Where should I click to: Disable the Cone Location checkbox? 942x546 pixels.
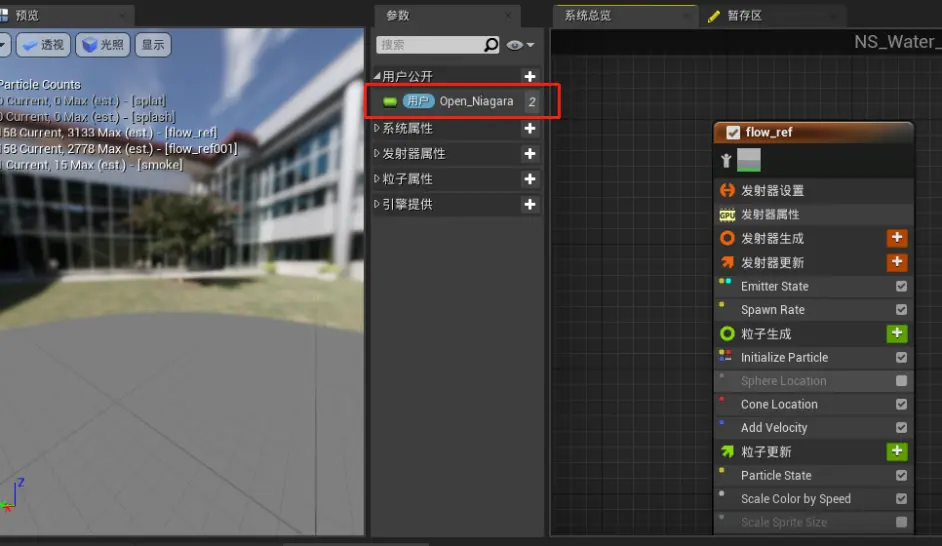[x=901, y=404]
